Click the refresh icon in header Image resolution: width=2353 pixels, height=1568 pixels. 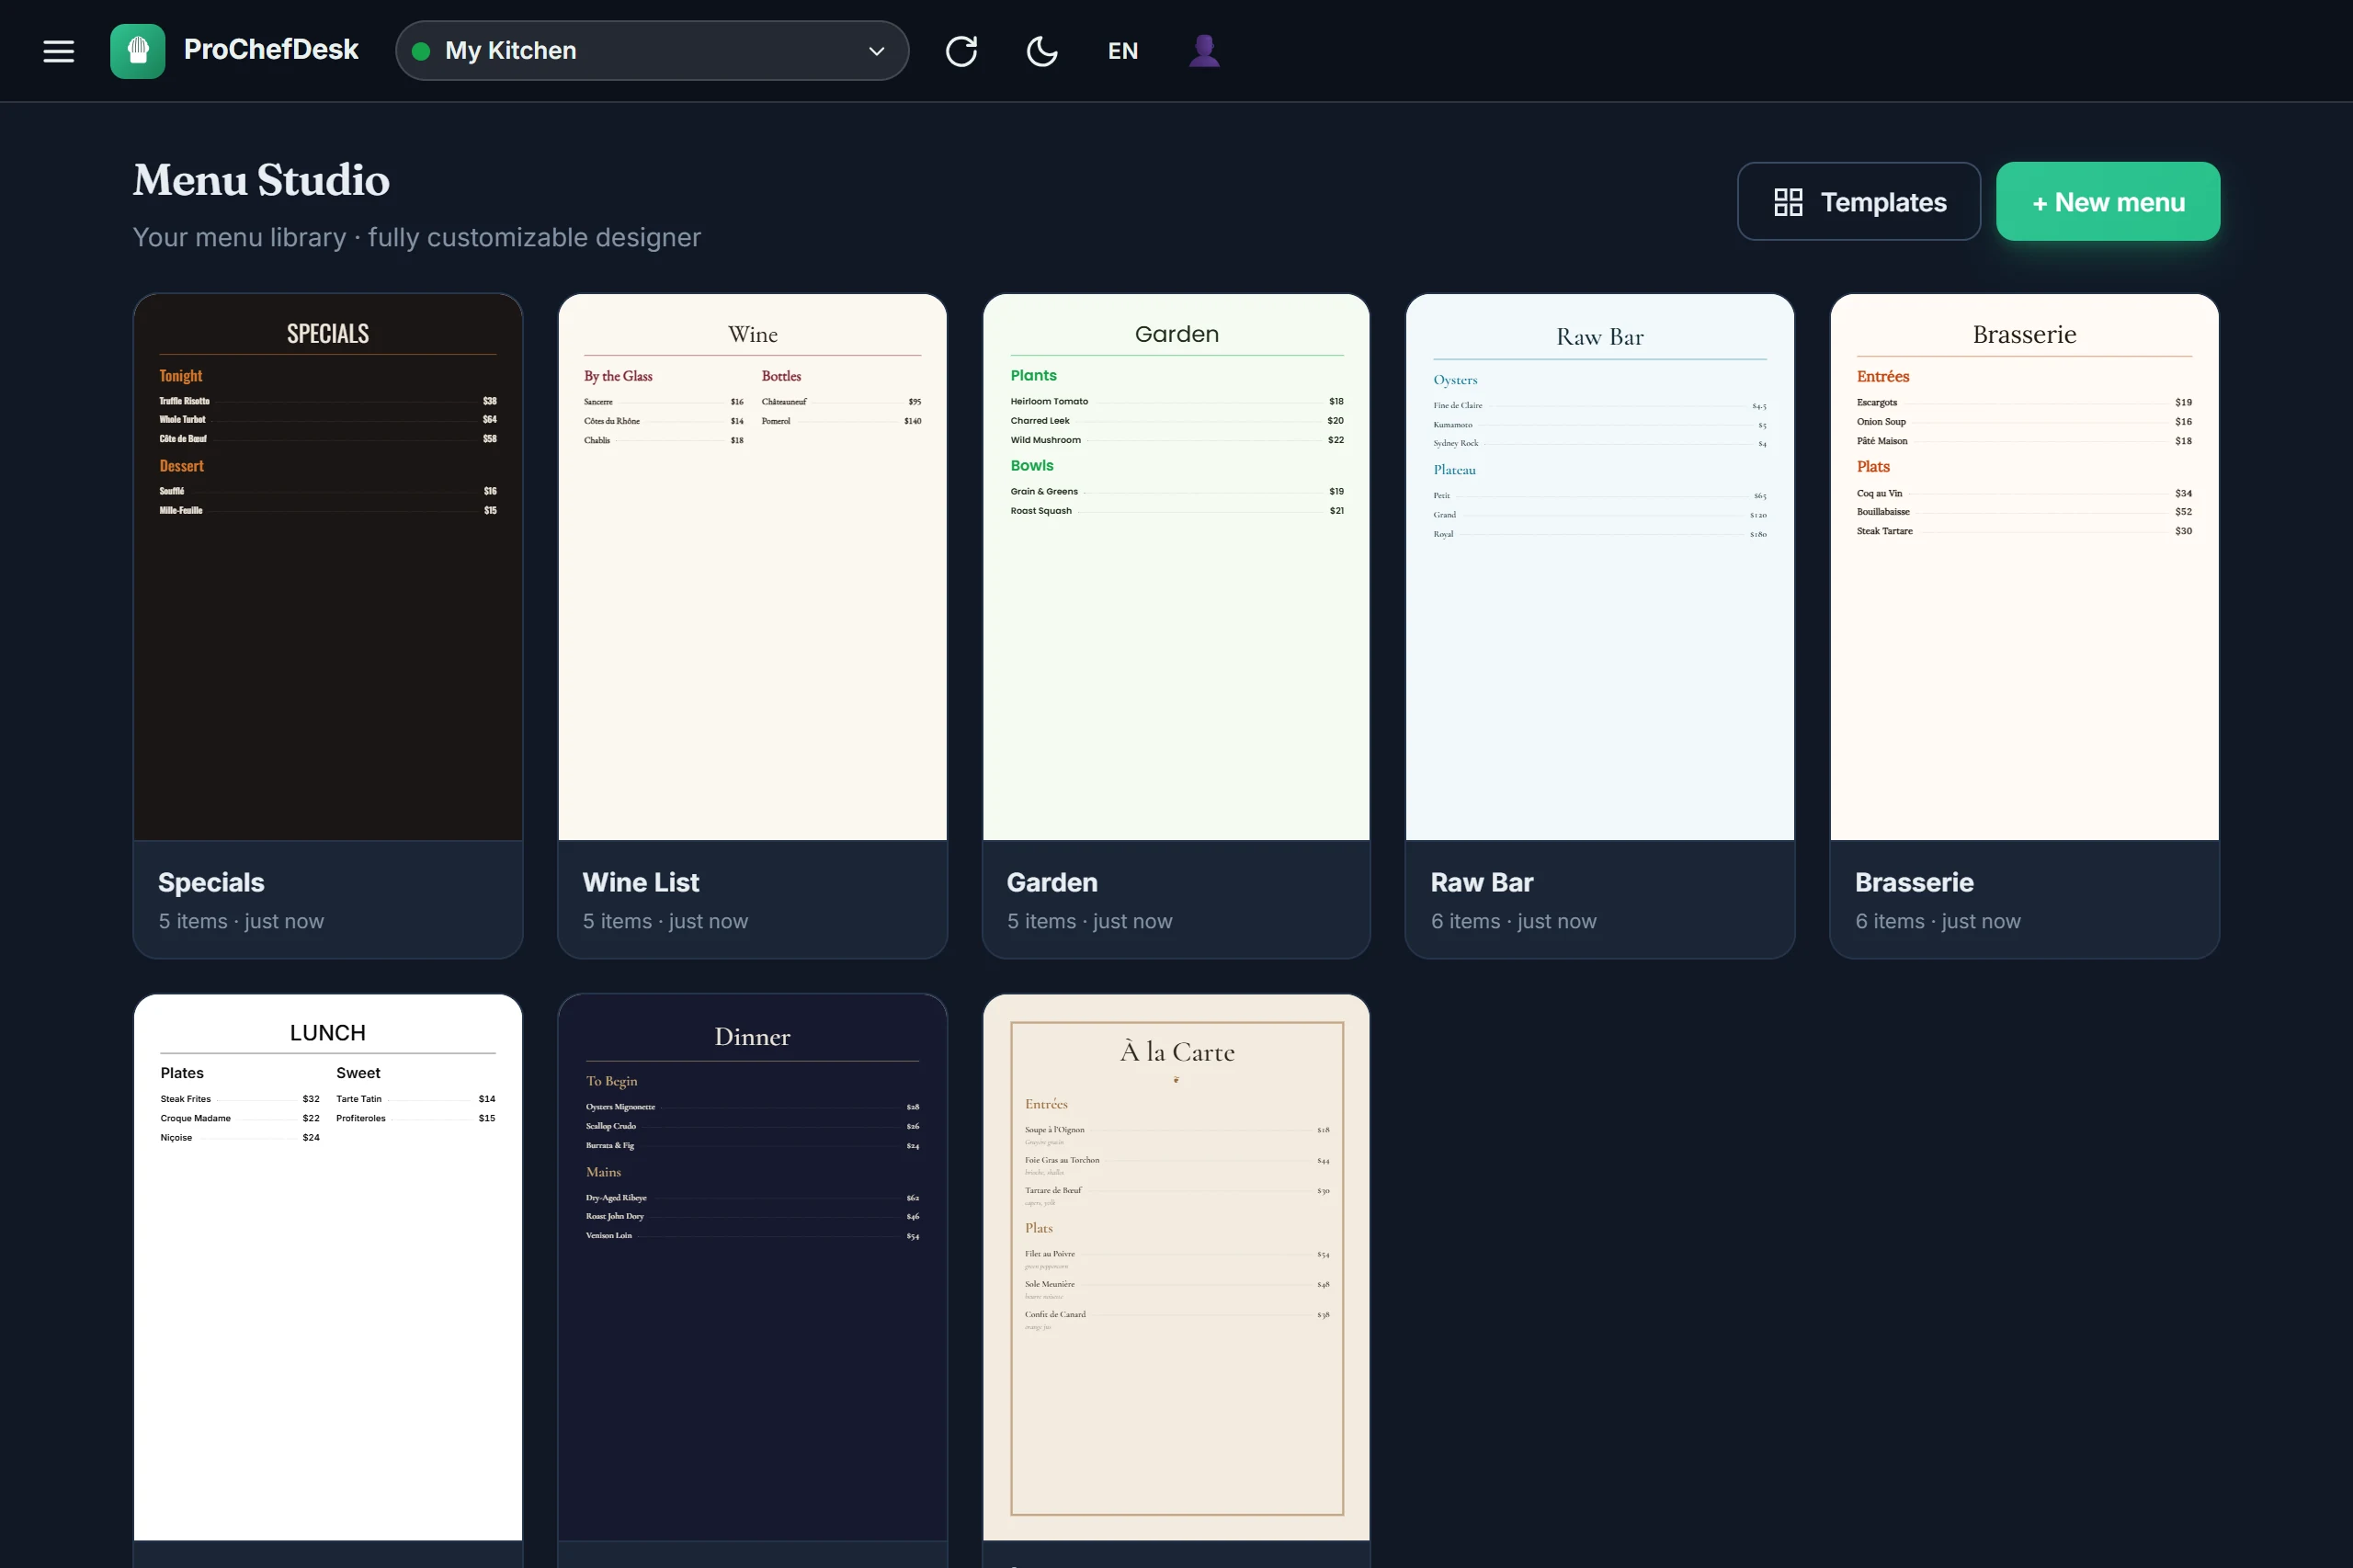961,51
